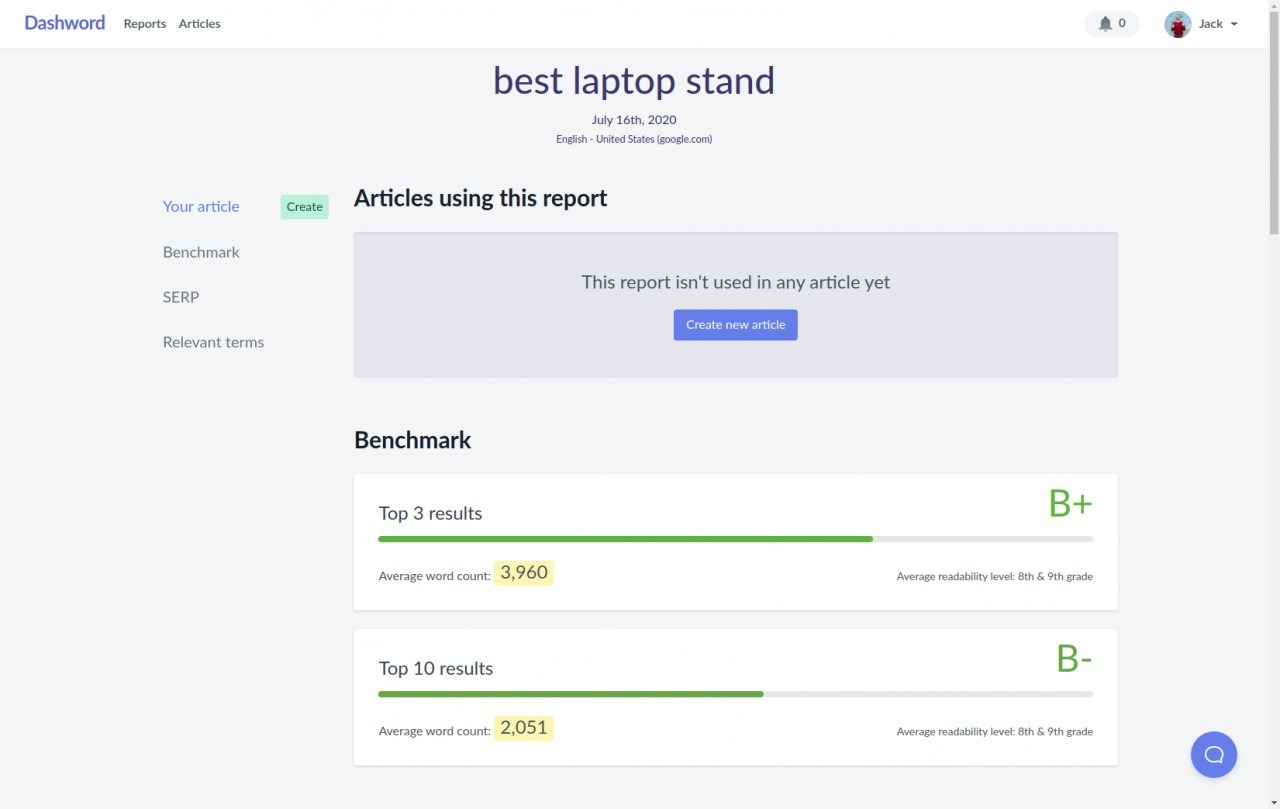Click Top 10 results progress bar
The height and width of the screenshot is (809, 1280).
pos(735,694)
